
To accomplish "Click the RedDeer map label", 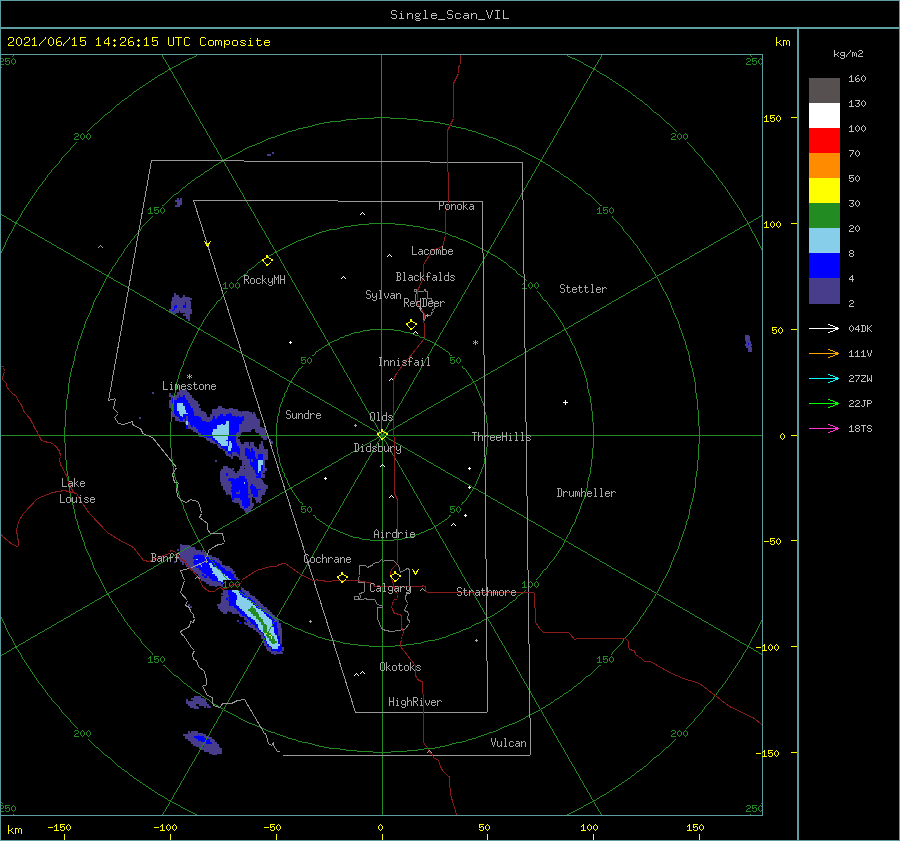I will click(424, 303).
